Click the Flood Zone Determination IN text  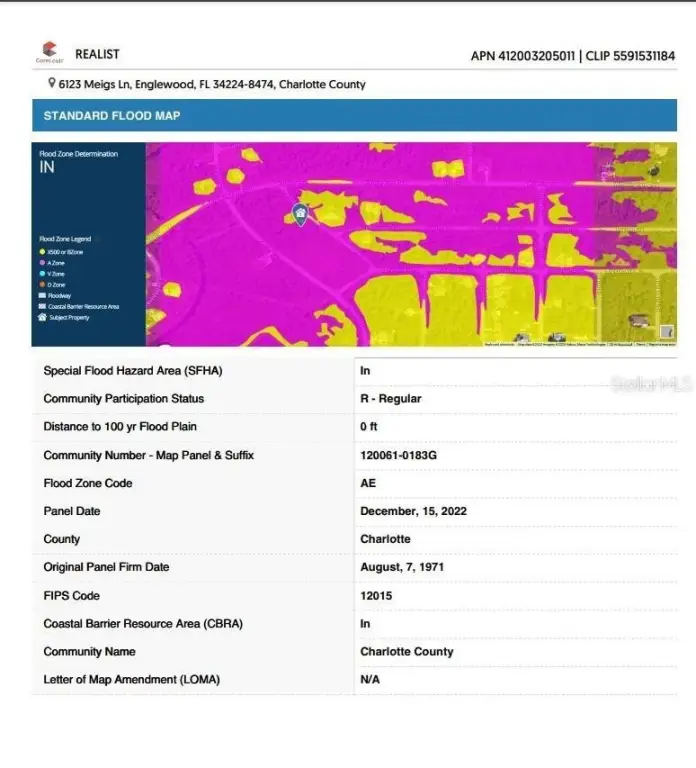point(47,168)
